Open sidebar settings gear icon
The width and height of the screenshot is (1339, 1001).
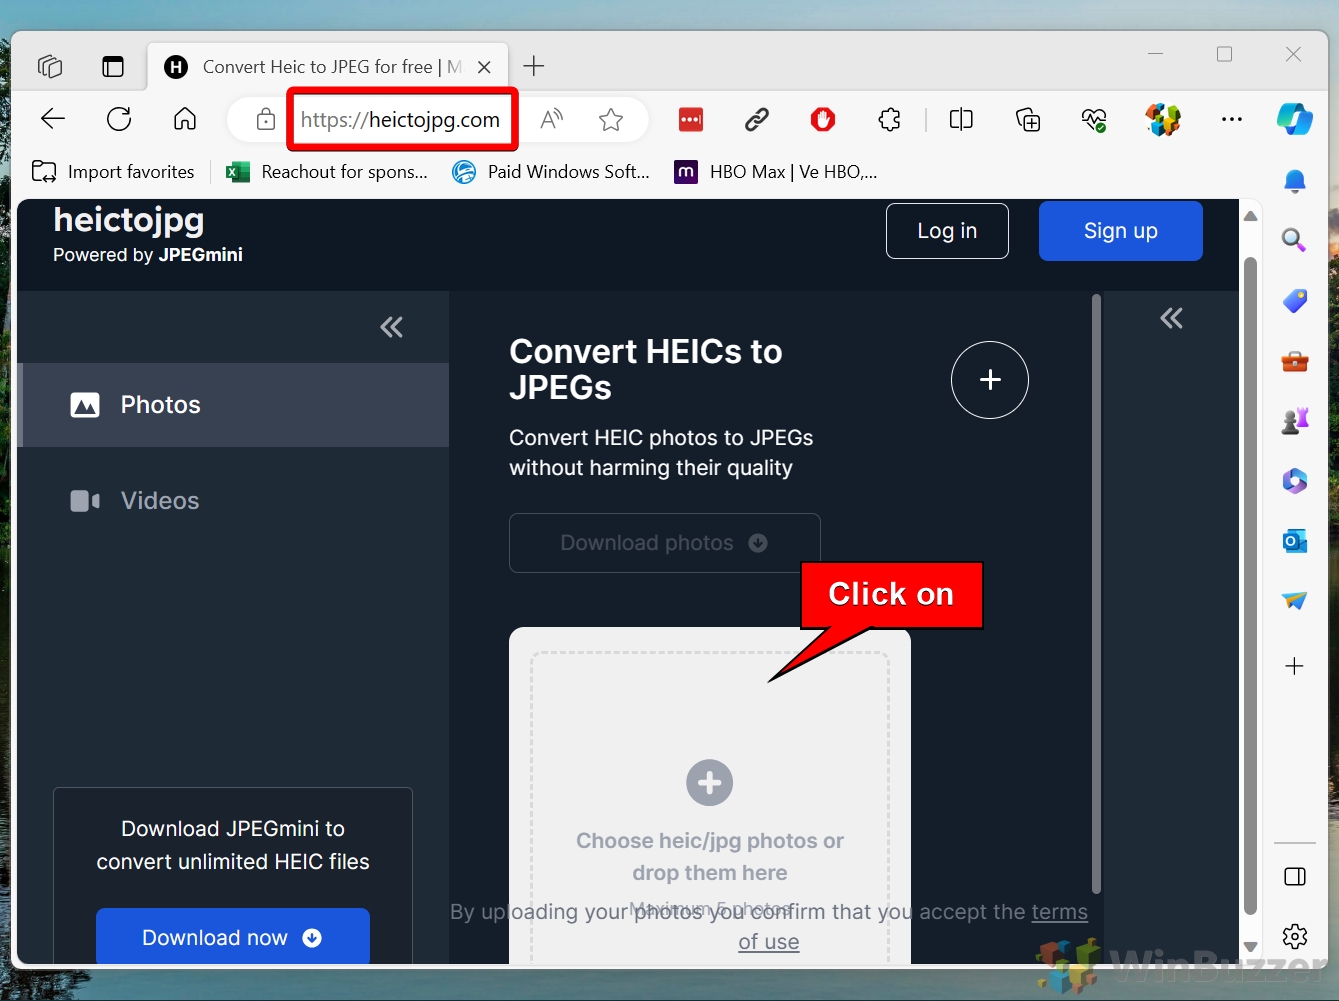[x=1295, y=937]
